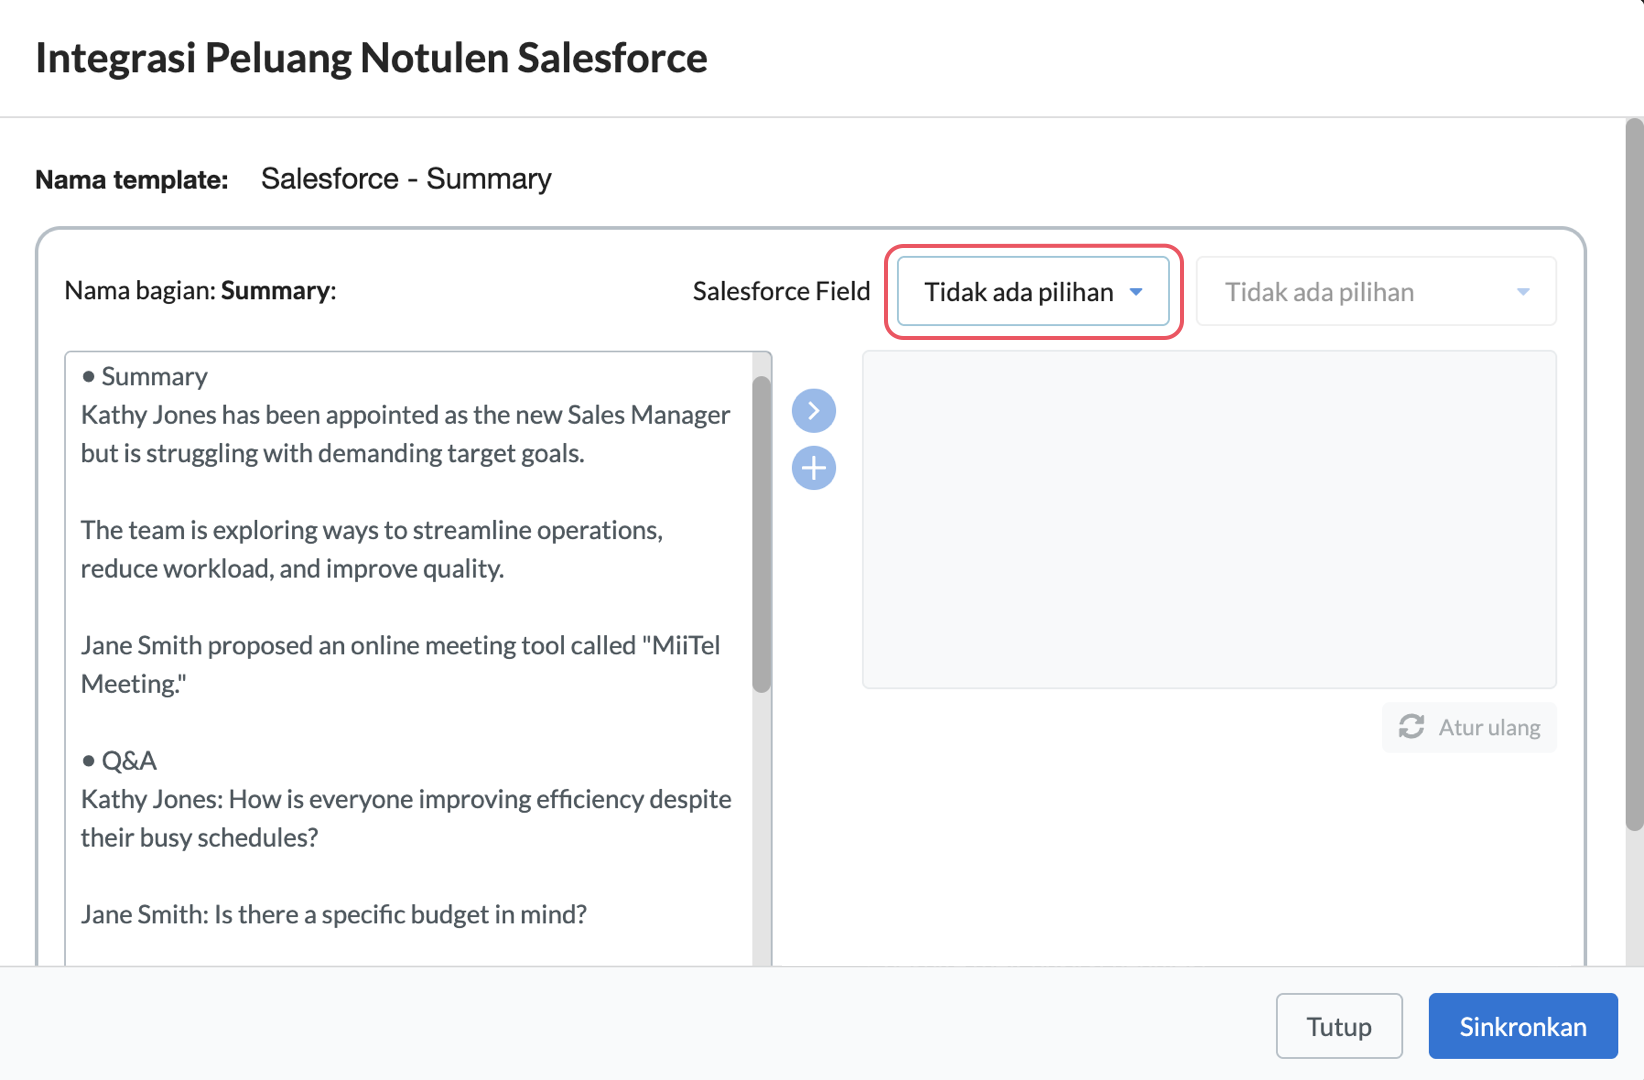Click the '• Q&A' heading text
This screenshot has height=1080, width=1644.
point(119,761)
